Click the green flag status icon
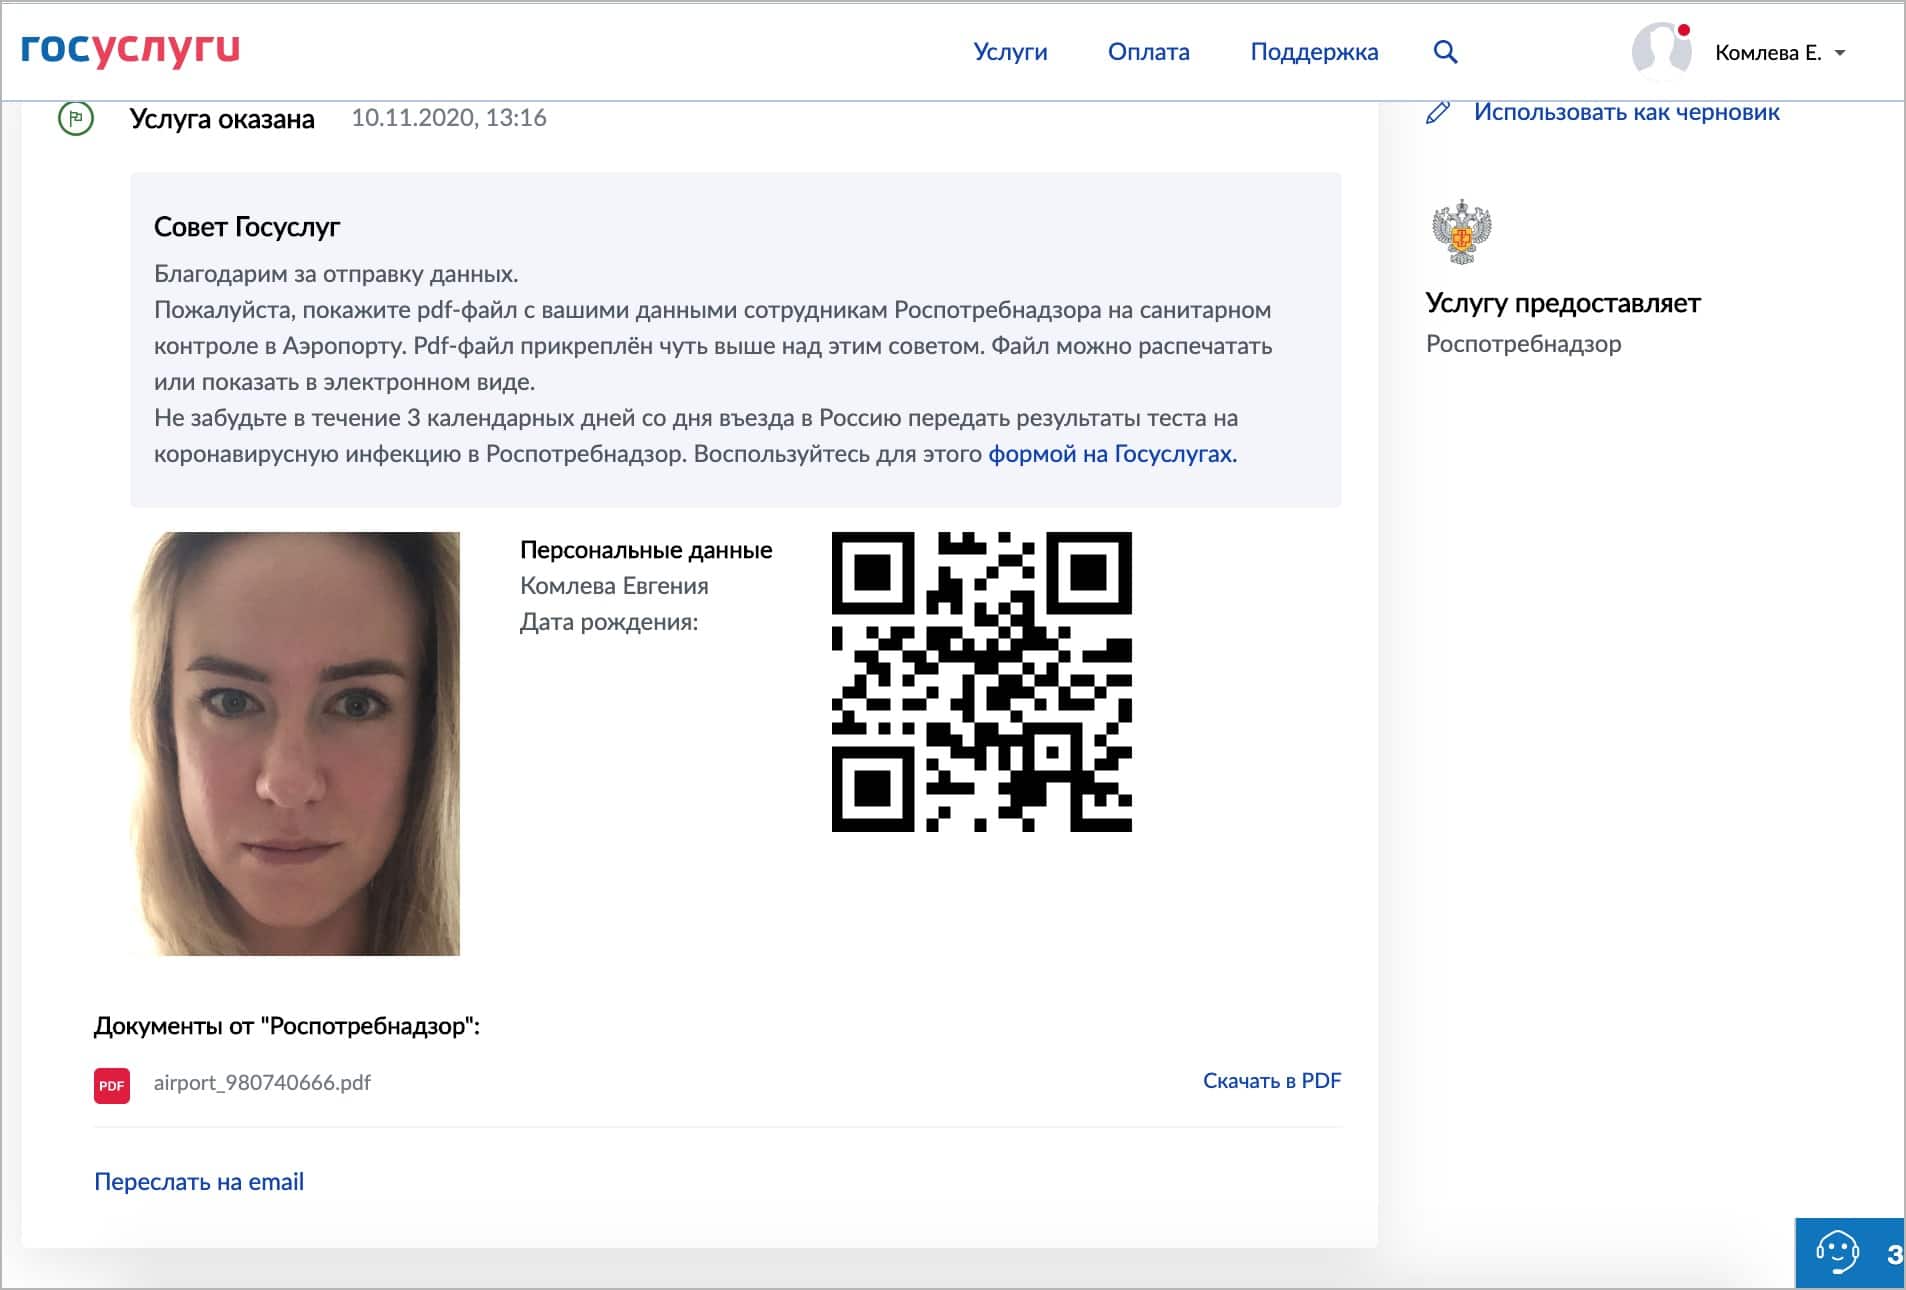 click(76, 118)
